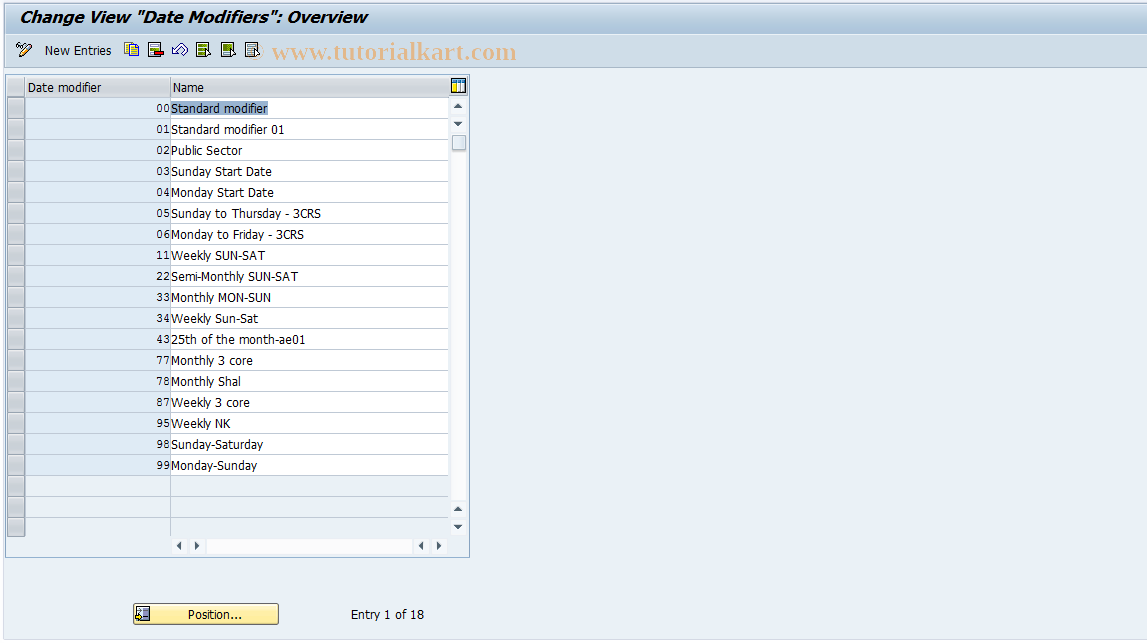Click horizontal scroll right arrow near left
The image size is (1147, 643).
pyautogui.click(x=197, y=546)
